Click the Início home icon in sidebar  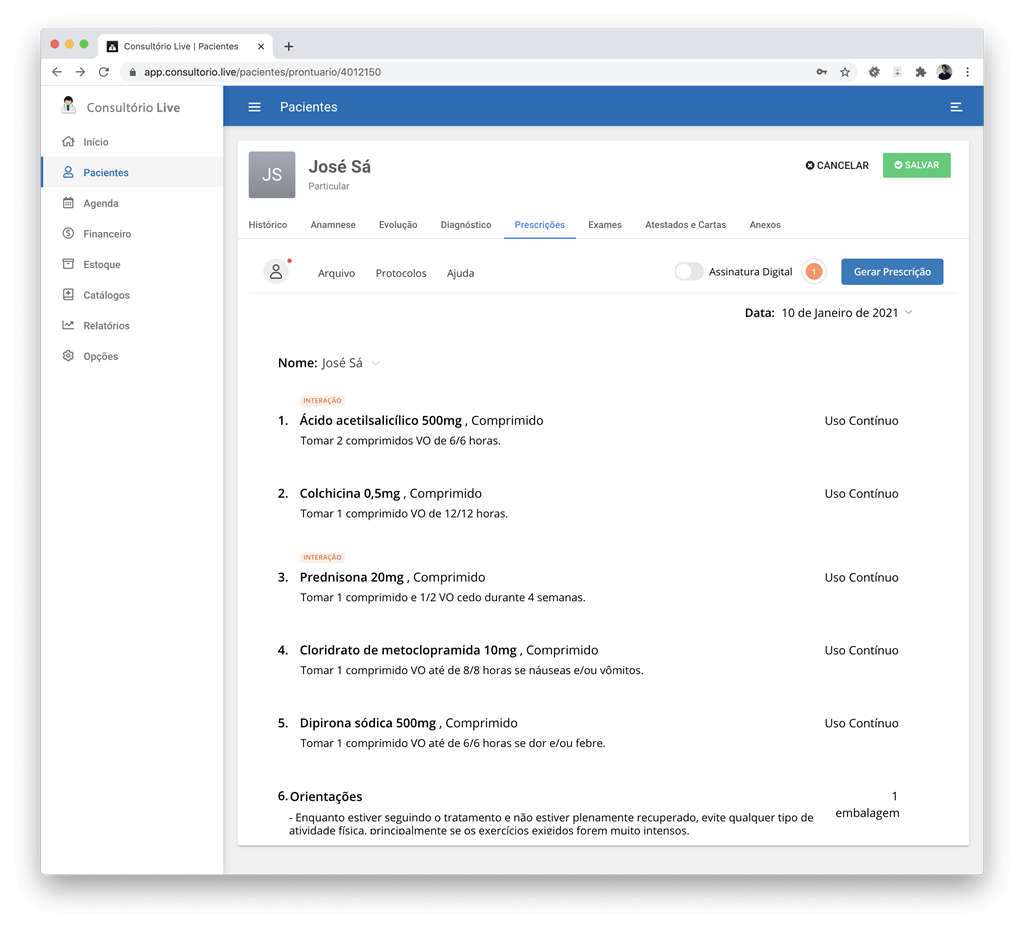[68, 142]
